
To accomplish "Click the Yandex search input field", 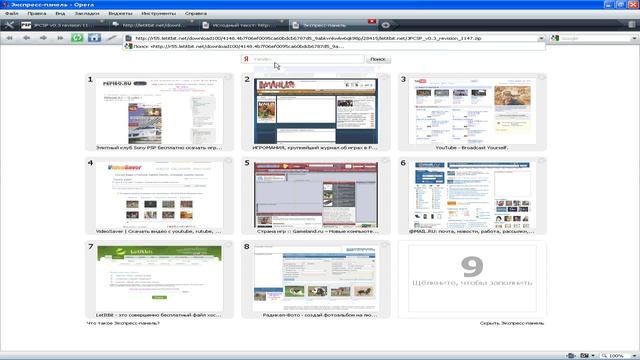I will [302, 59].
